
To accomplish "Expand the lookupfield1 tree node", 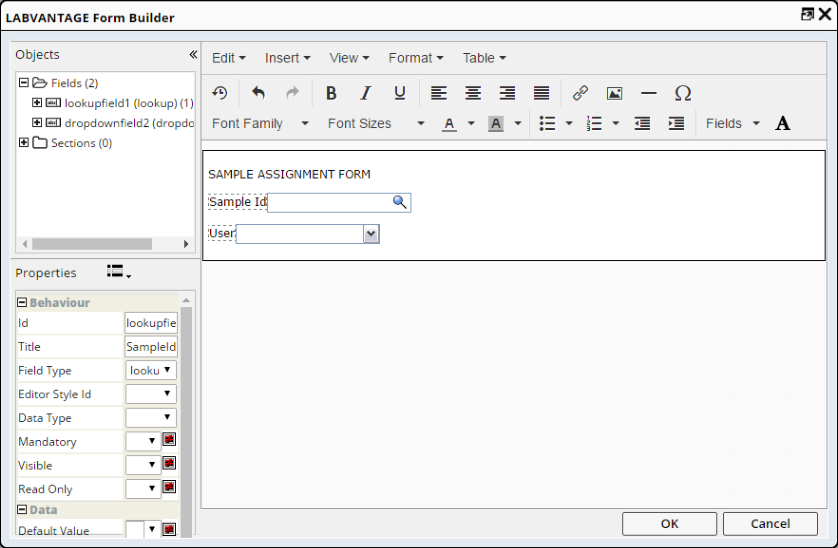I will coord(37,102).
